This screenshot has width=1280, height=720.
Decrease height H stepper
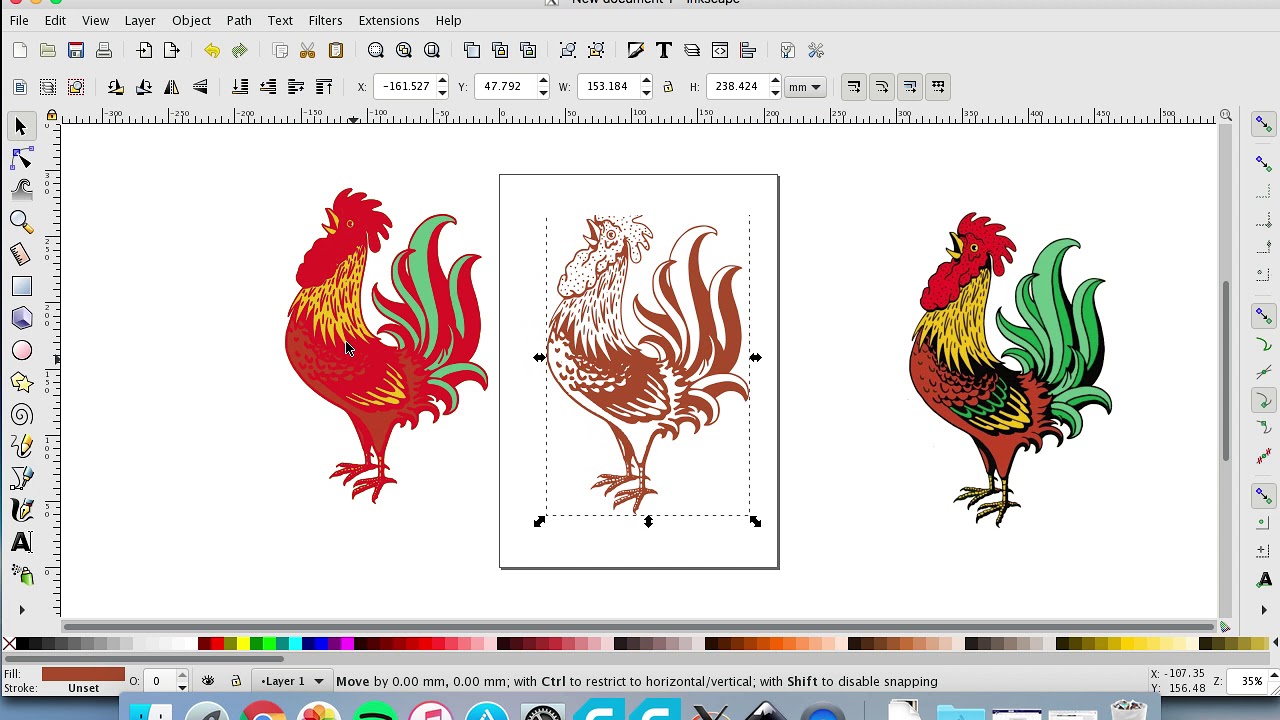[775, 93]
